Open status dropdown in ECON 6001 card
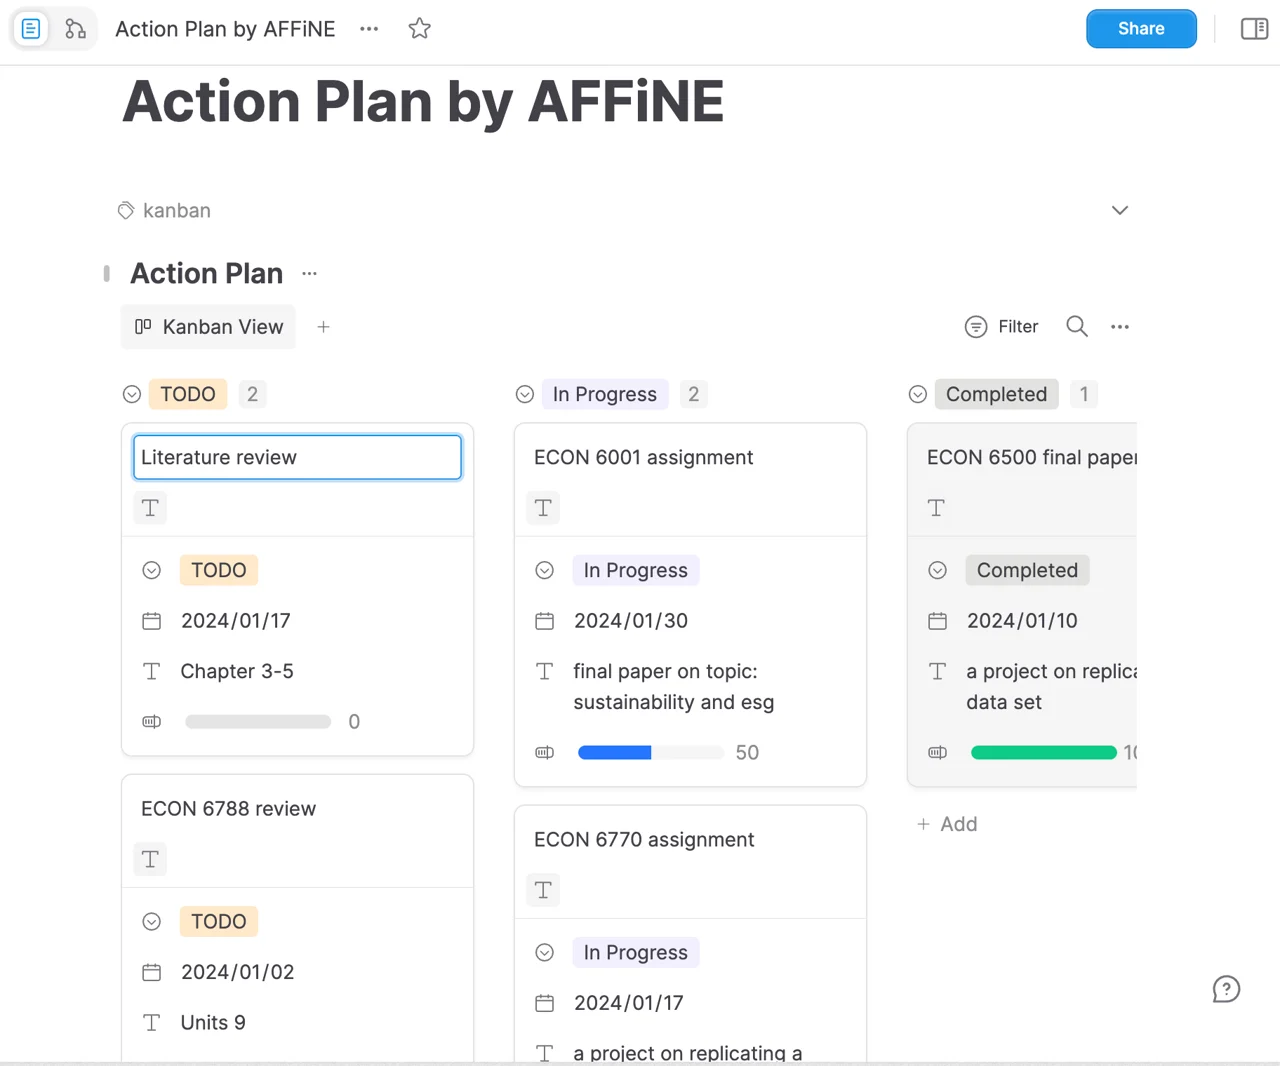The height and width of the screenshot is (1066, 1280). [x=636, y=570]
